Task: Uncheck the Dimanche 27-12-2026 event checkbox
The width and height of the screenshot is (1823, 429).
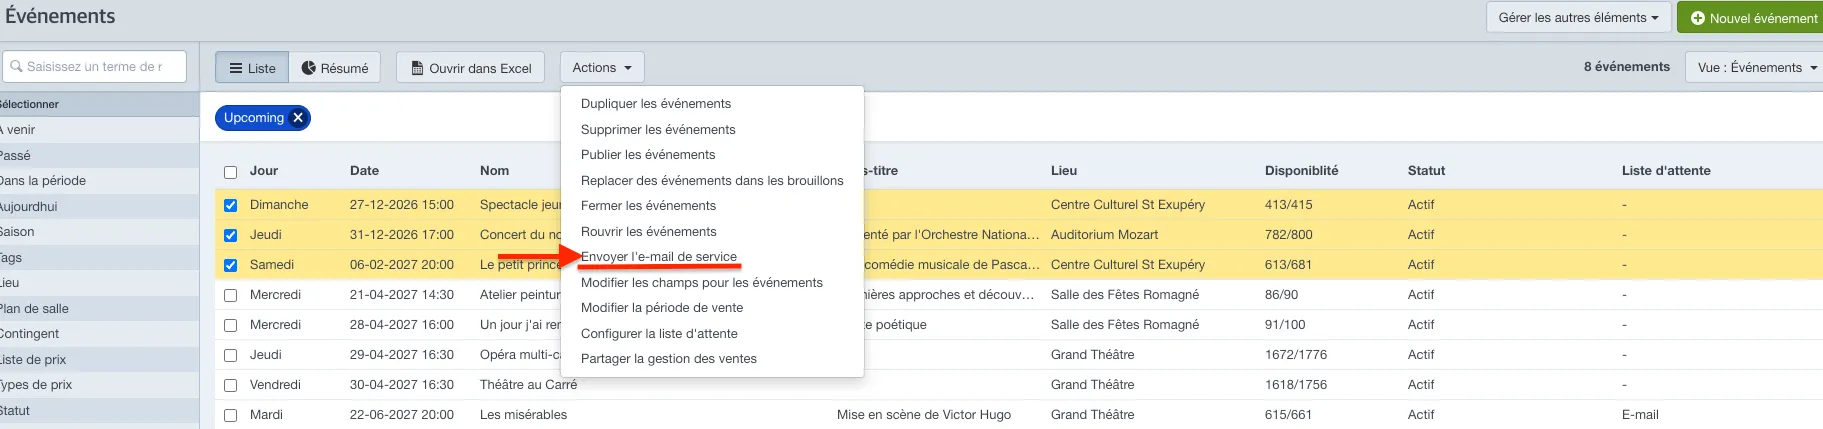Action: pyautogui.click(x=231, y=205)
